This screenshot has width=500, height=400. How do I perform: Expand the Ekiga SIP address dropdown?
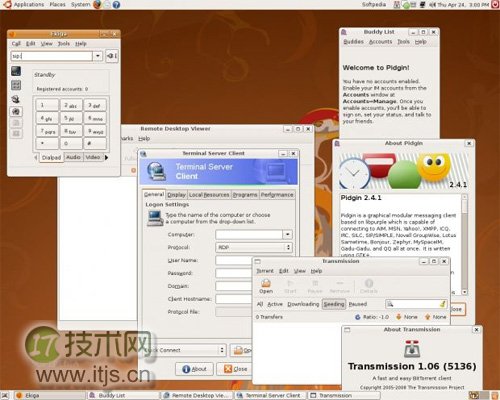tap(98, 56)
